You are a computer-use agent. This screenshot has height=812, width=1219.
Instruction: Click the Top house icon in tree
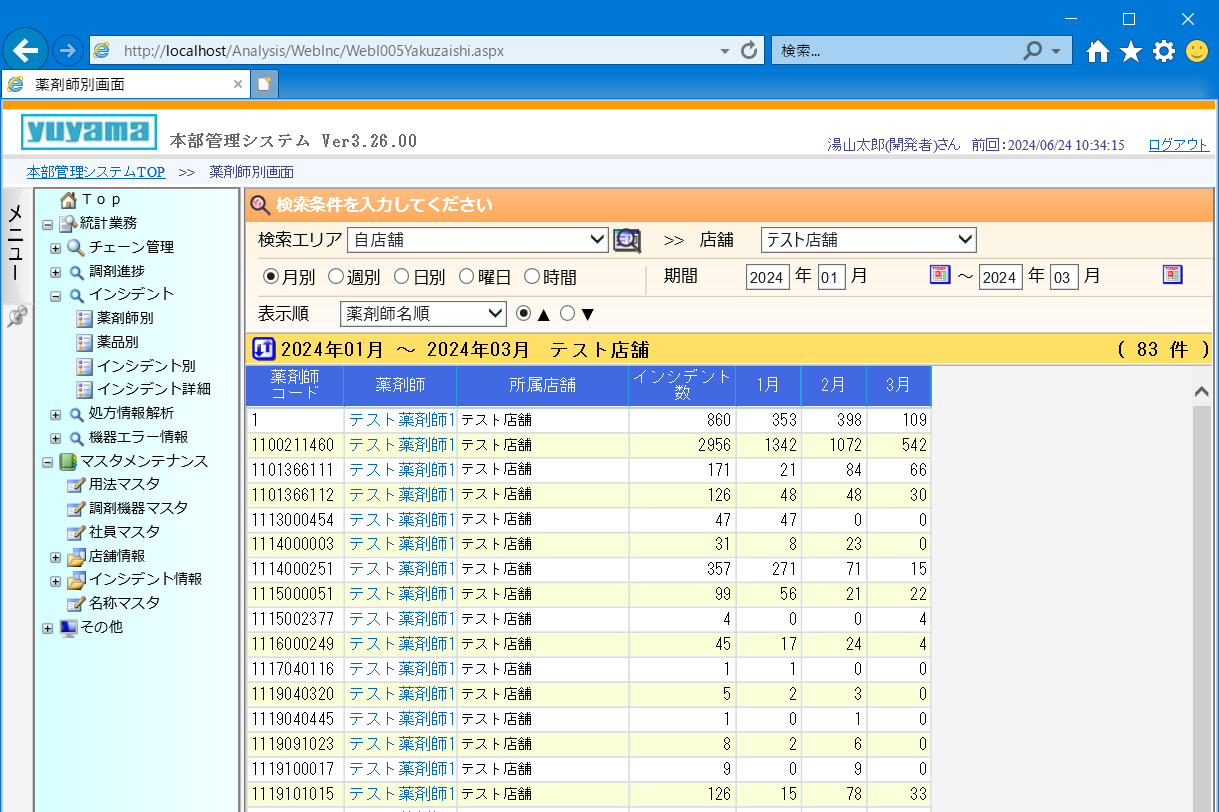[x=68, y=199]
